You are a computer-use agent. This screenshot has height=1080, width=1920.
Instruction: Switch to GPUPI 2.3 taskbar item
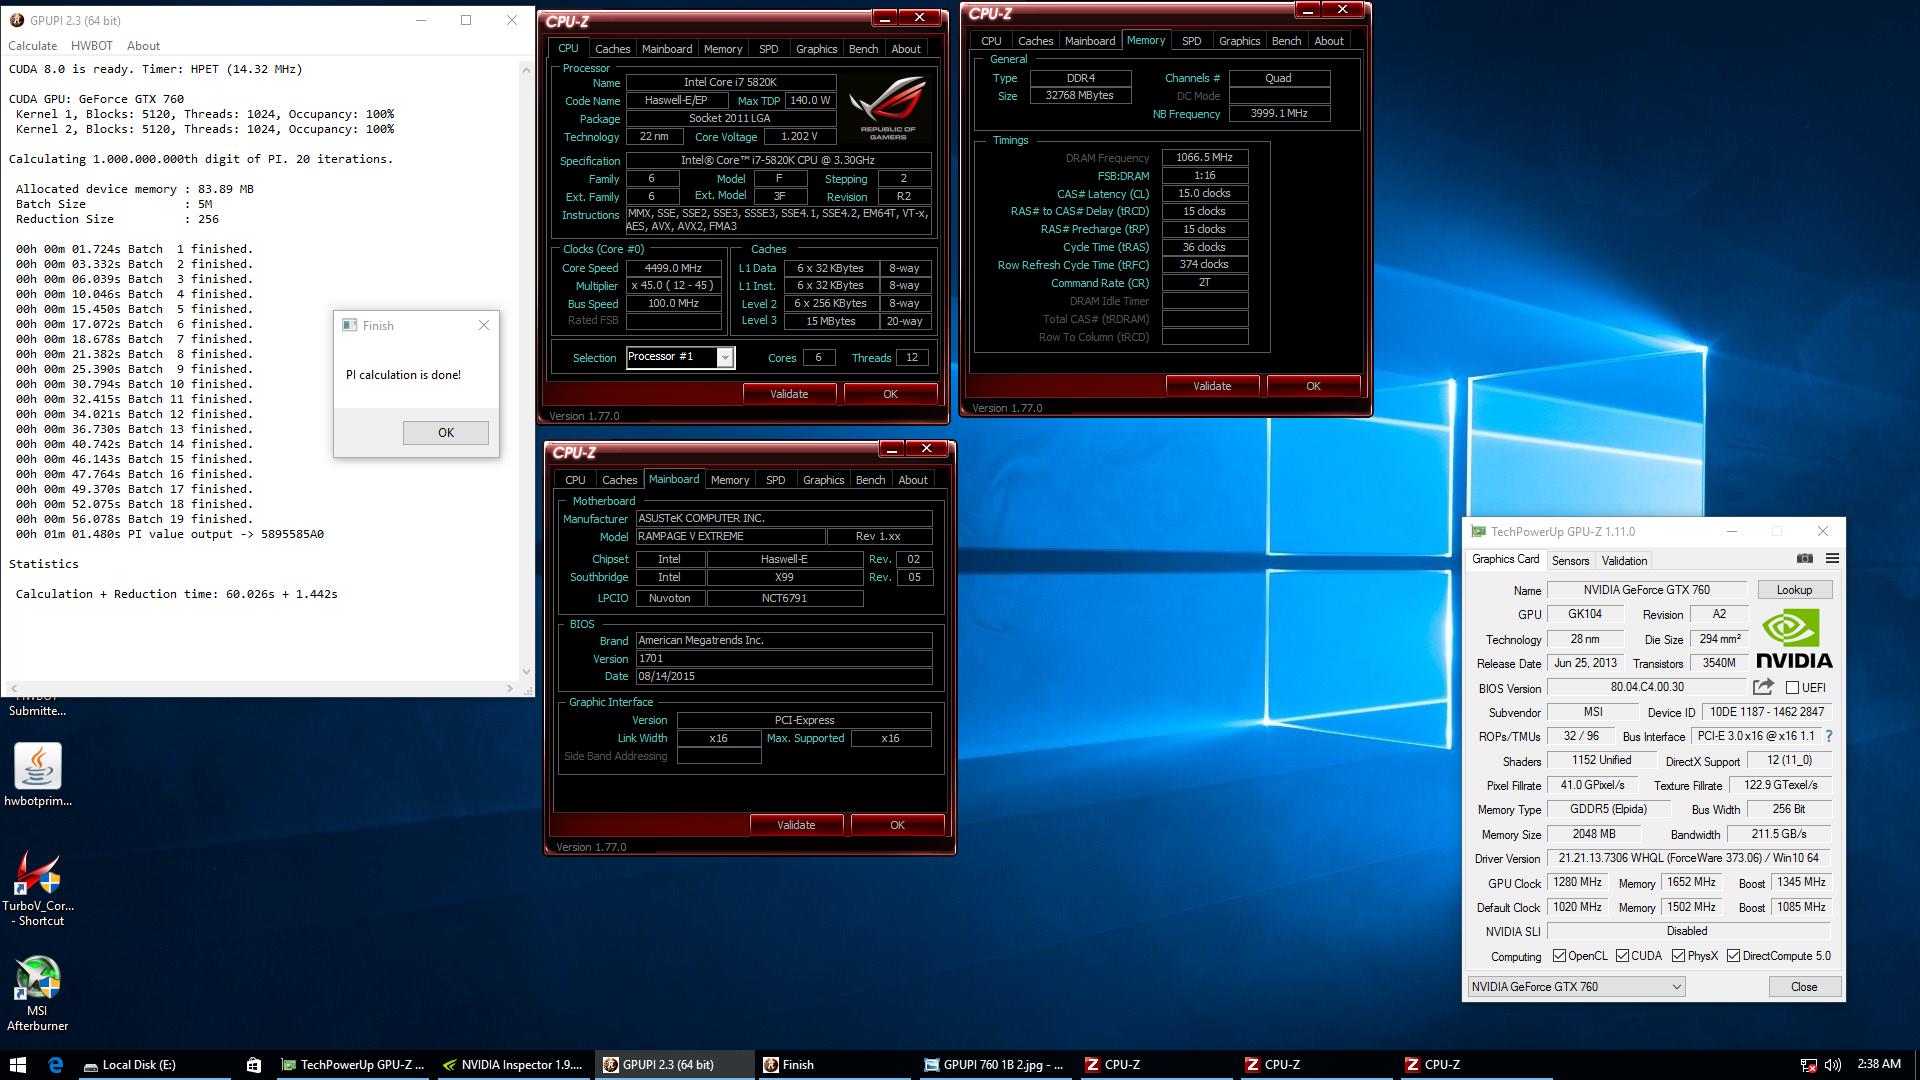coord(674,1065)
